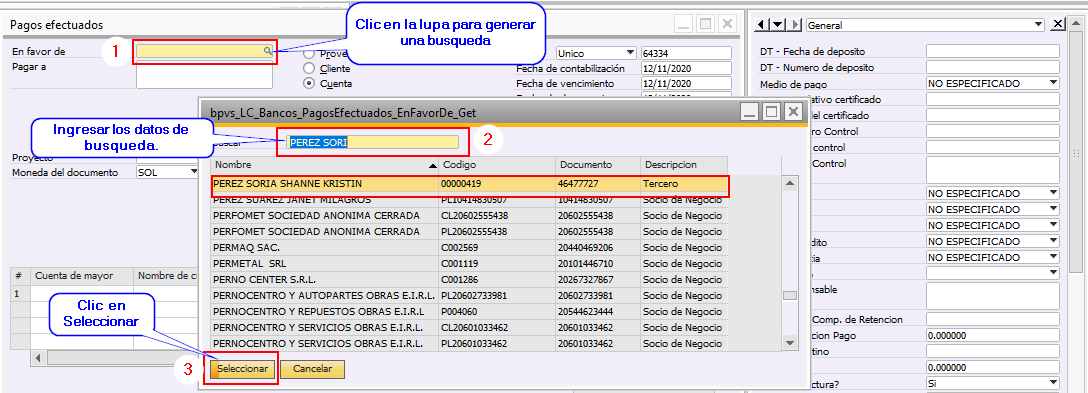Open the tab list with down arrow beside General

(778, 25)
